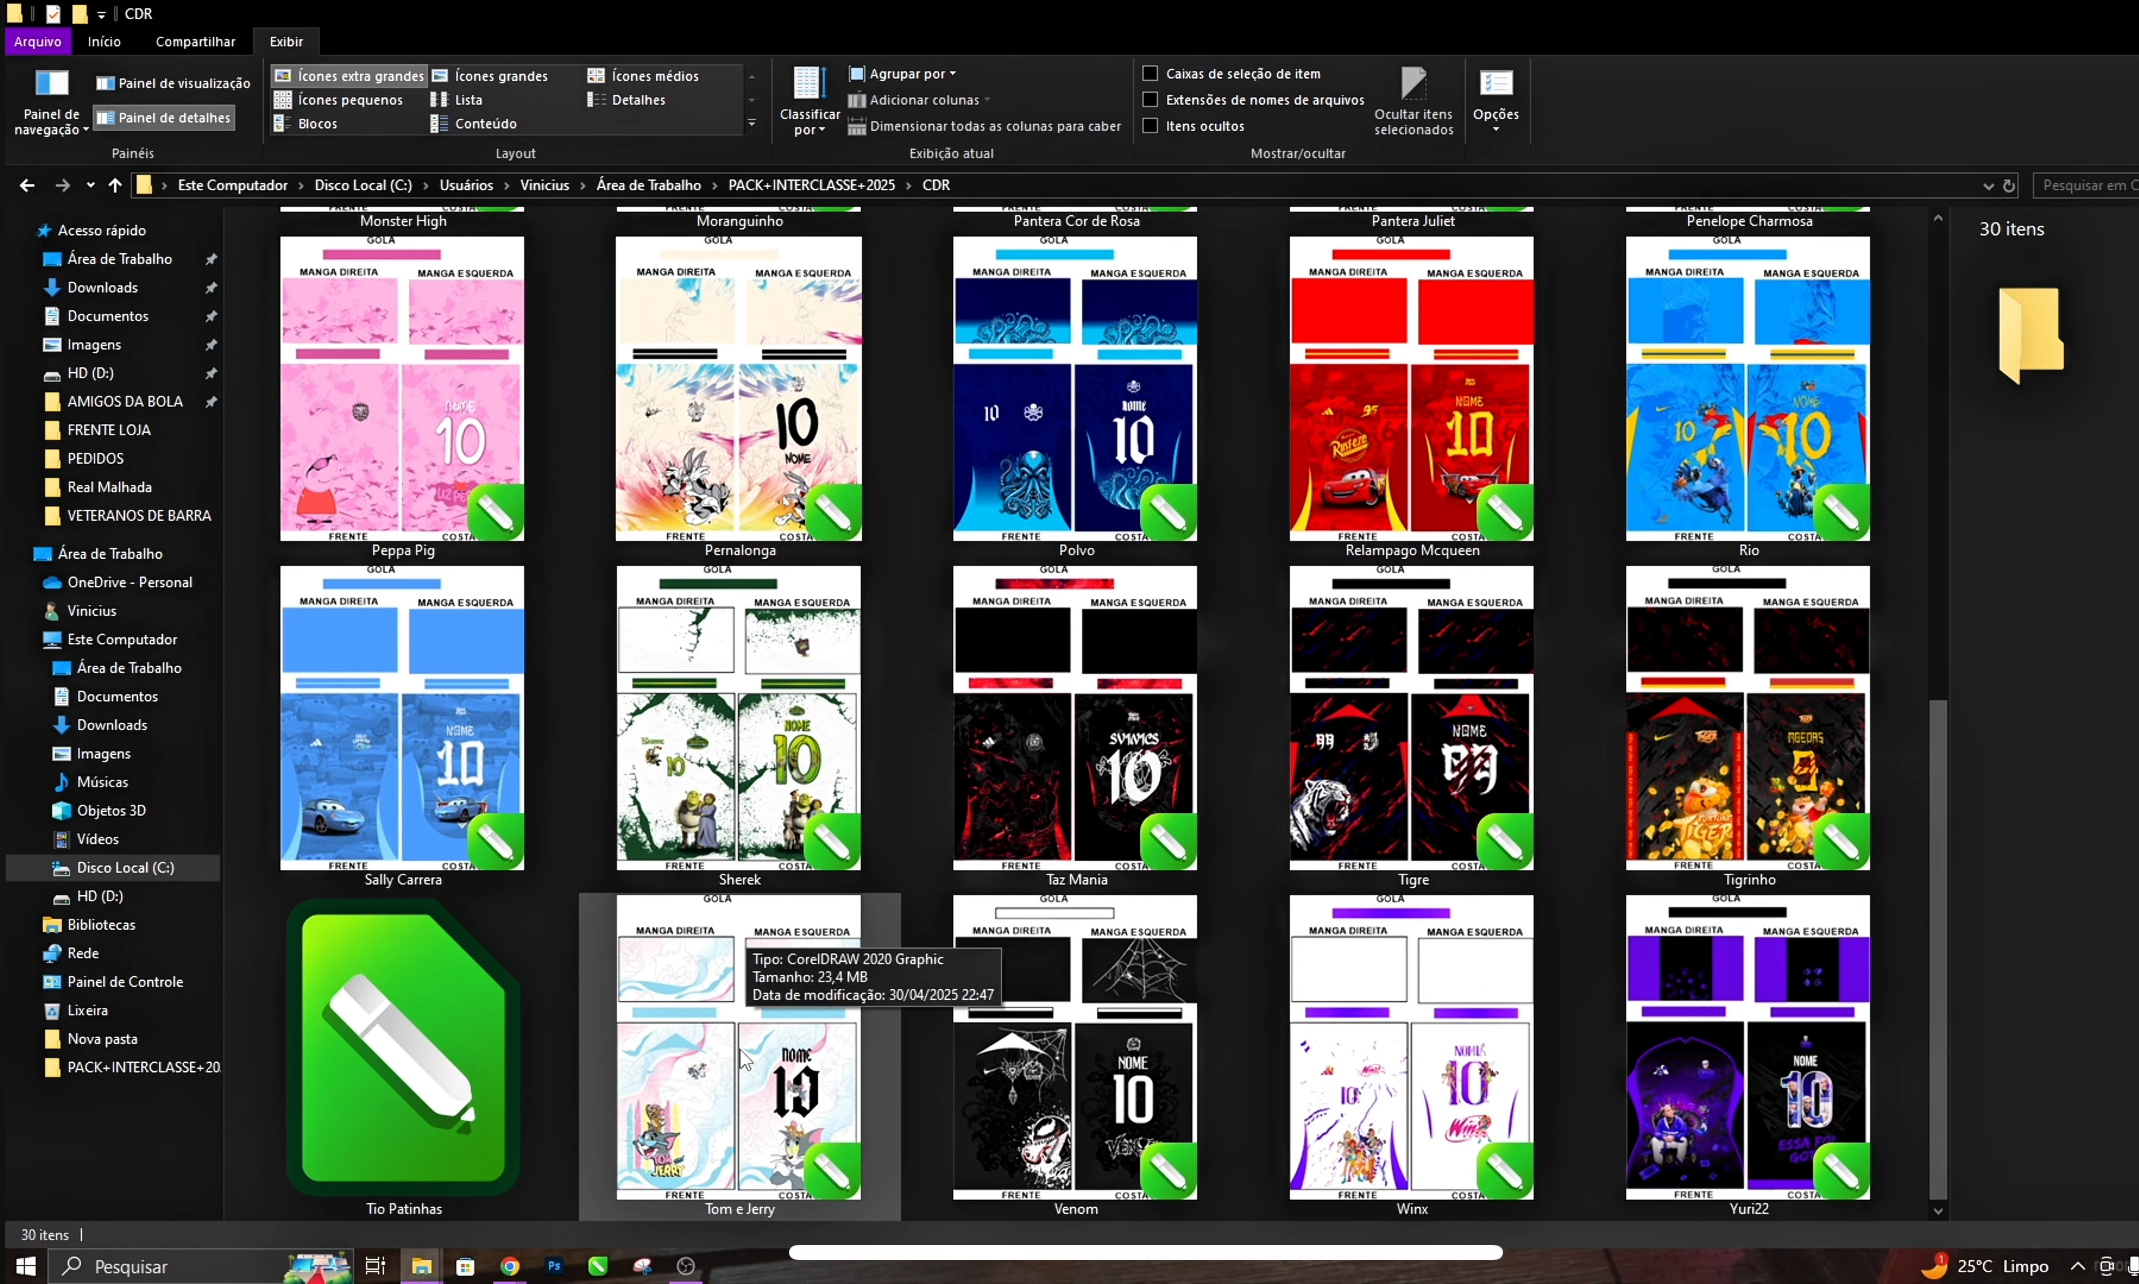The image size is (2139, 1284).
Task: Go forward with the right arrow
Action: click(x=62, y=185)
